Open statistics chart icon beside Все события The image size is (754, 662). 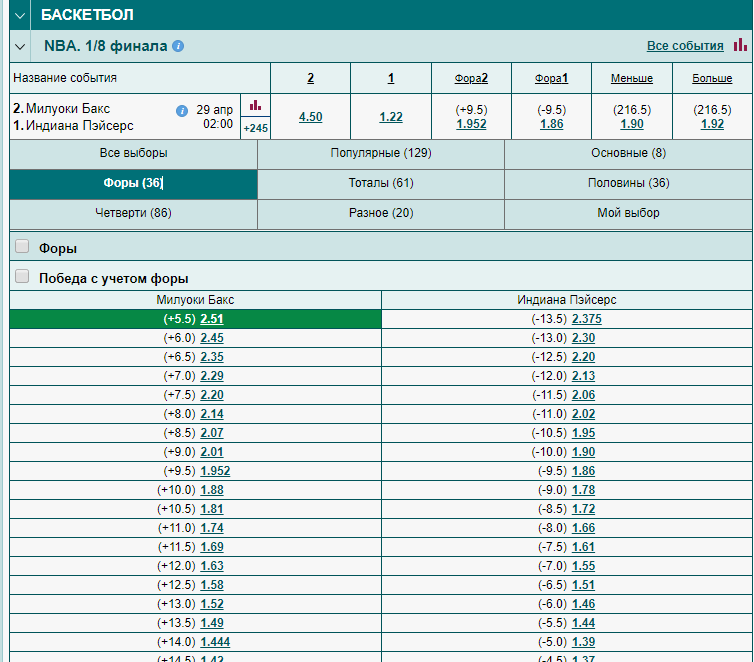pos(740,45)
